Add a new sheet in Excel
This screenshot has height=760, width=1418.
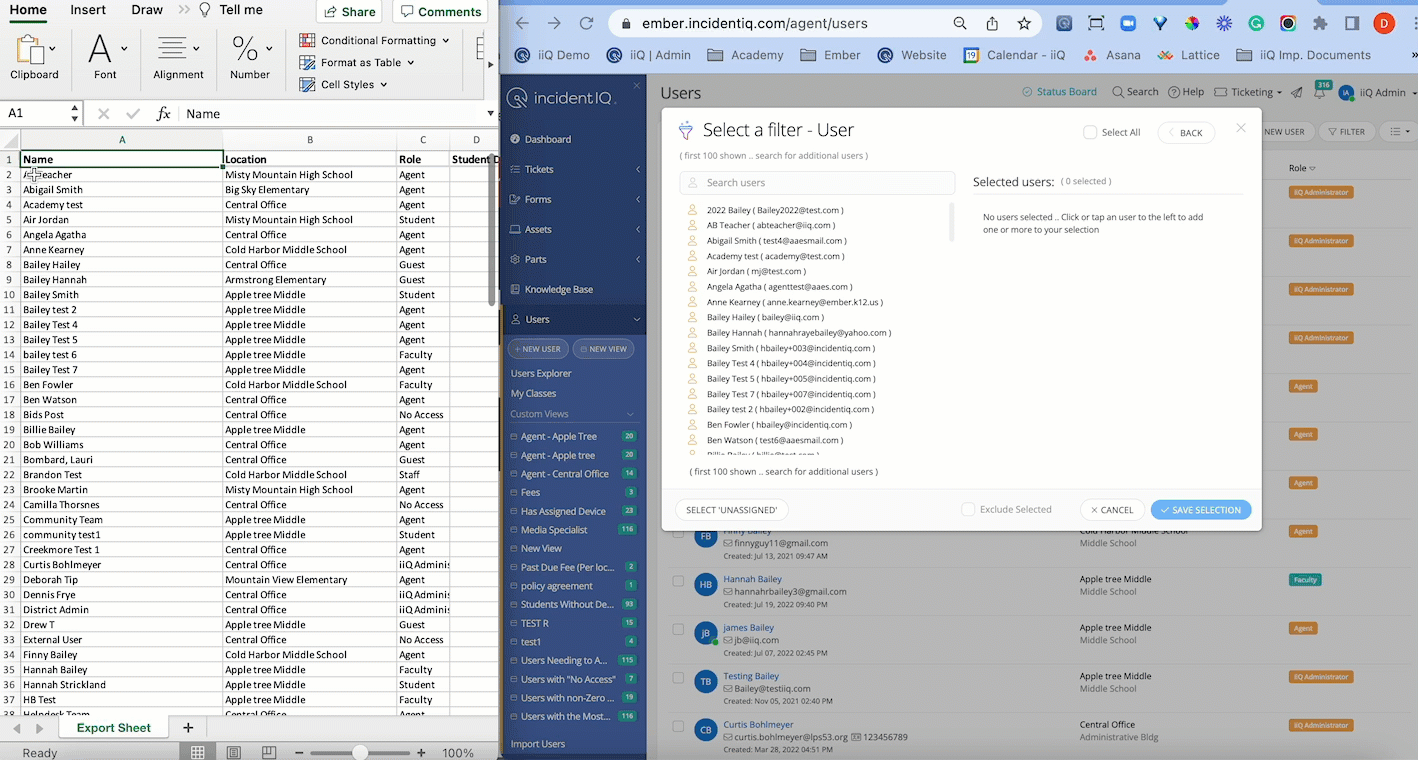point(187,728)
